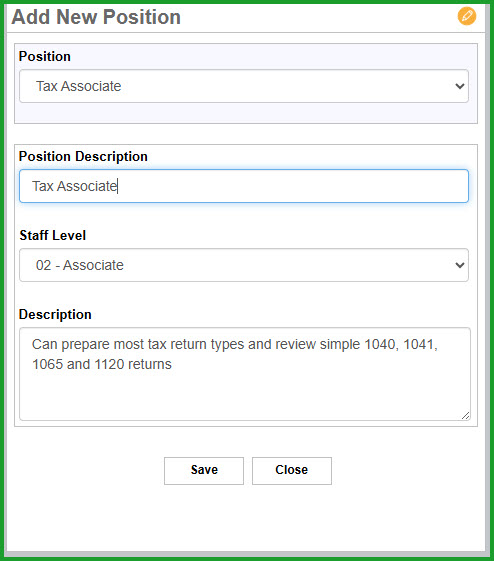Click the Description textarea resize grip
This screenshot has width=494, height=561.
[x=465, y=415]
